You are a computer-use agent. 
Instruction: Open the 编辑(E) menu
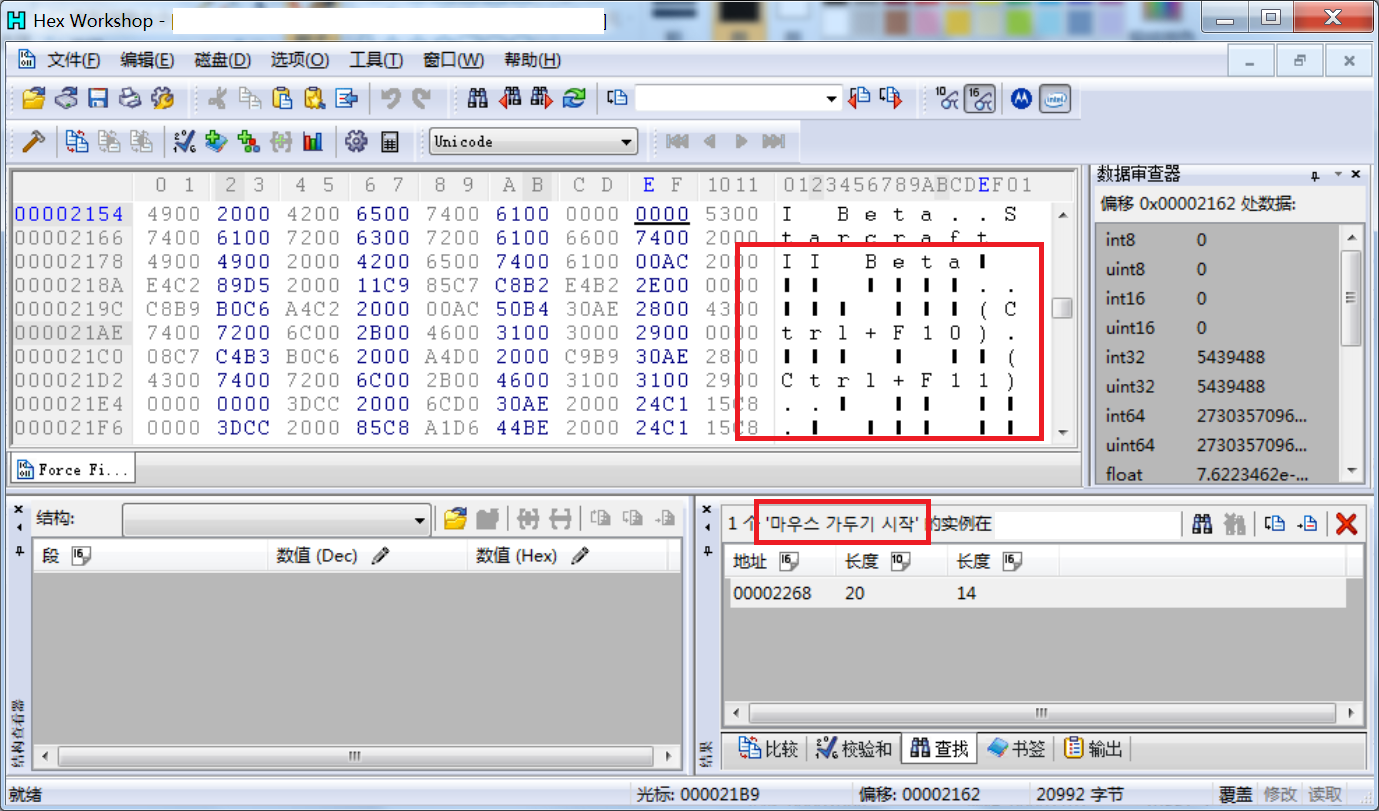(147, 60)
